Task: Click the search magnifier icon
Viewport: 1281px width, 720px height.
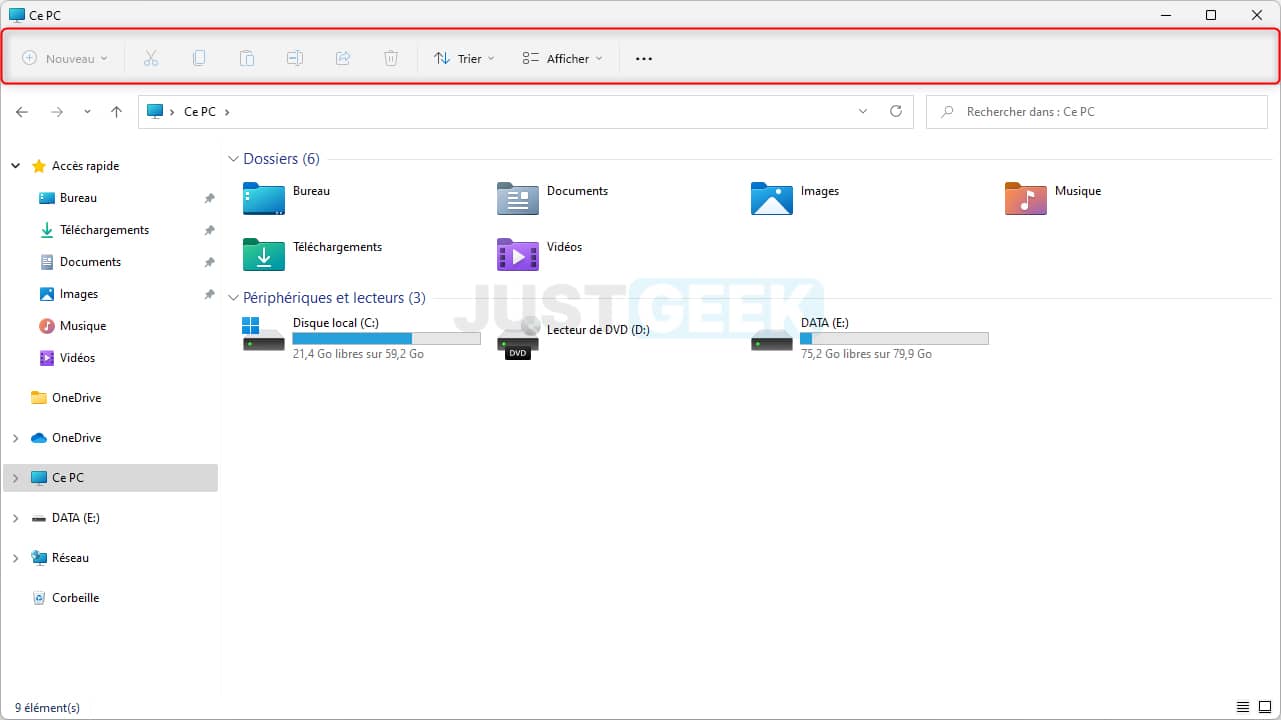Action: (x=947, y=112)
